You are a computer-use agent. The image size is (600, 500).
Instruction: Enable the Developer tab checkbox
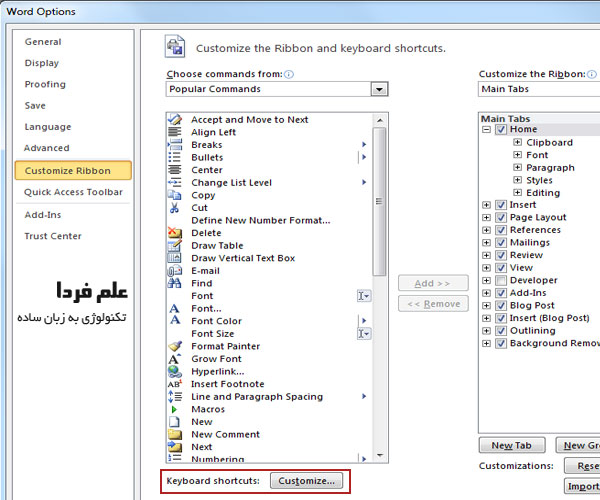(x=501, y=281)
